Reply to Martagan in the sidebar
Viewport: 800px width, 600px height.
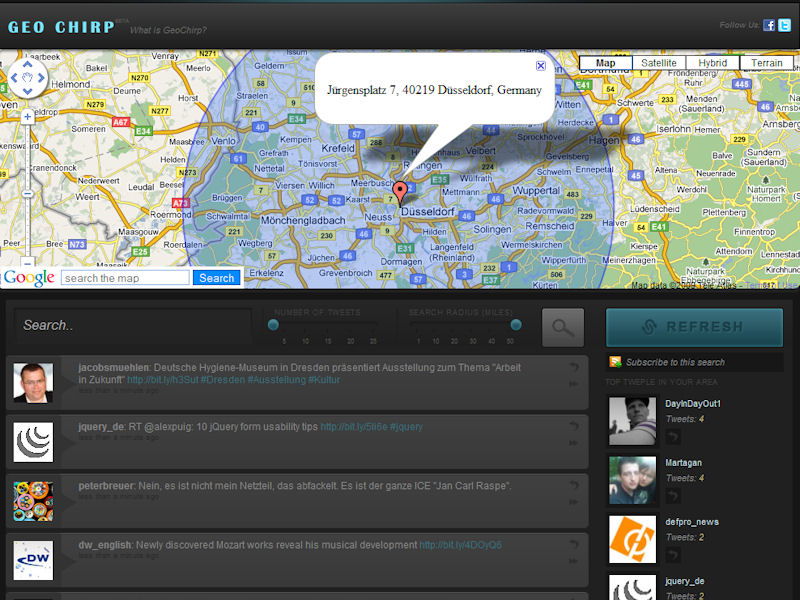pyautogui.click(x=673, y=496)
